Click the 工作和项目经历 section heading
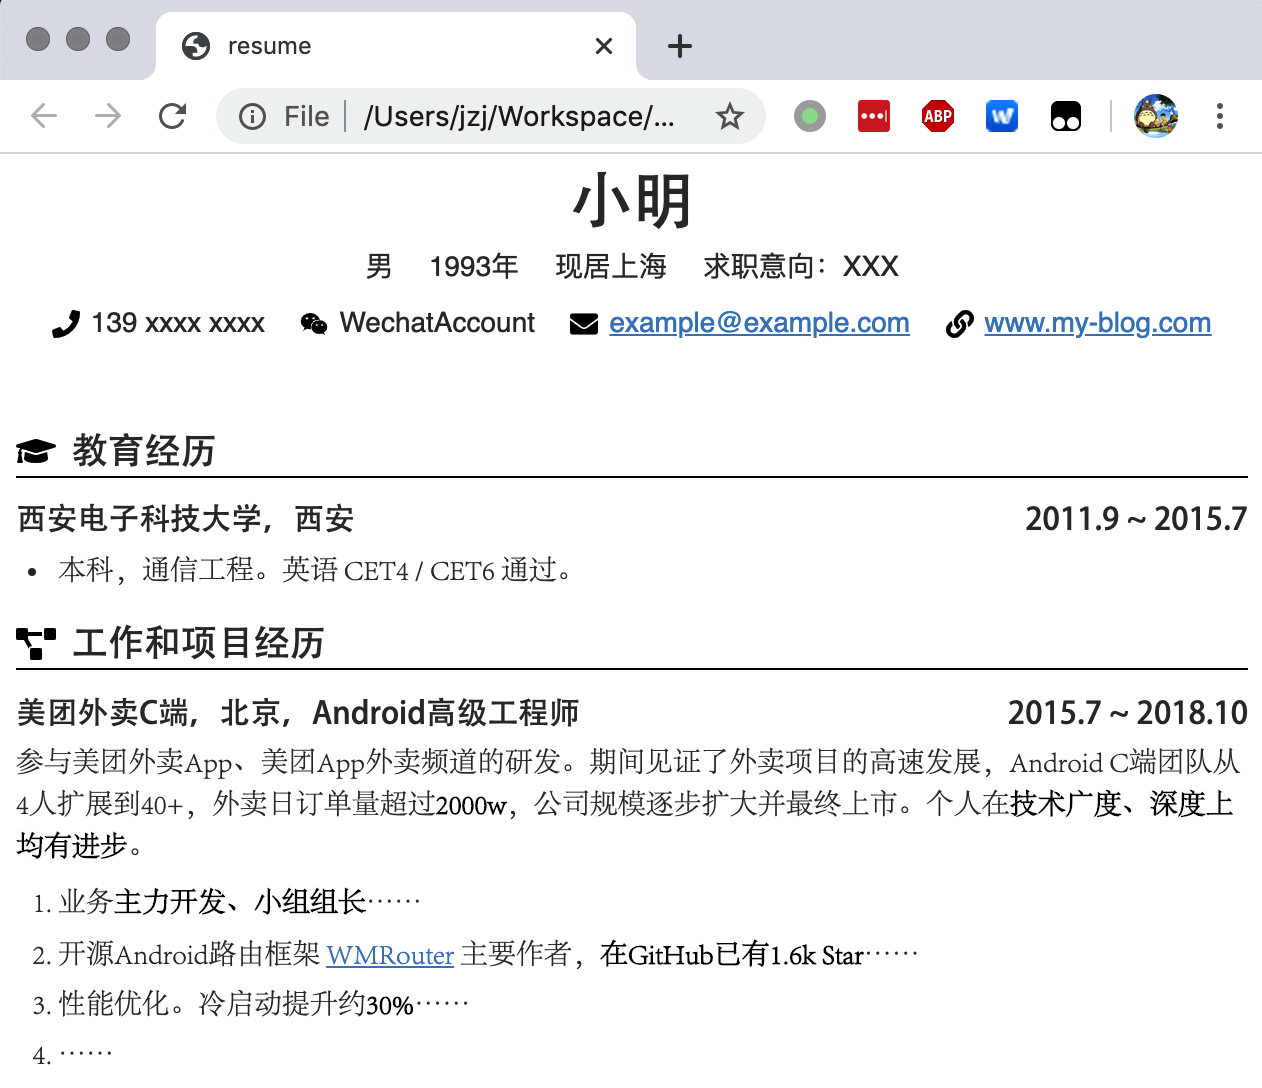The width and height of the screenshot is (1262, 1088). [x=198, y=643]
